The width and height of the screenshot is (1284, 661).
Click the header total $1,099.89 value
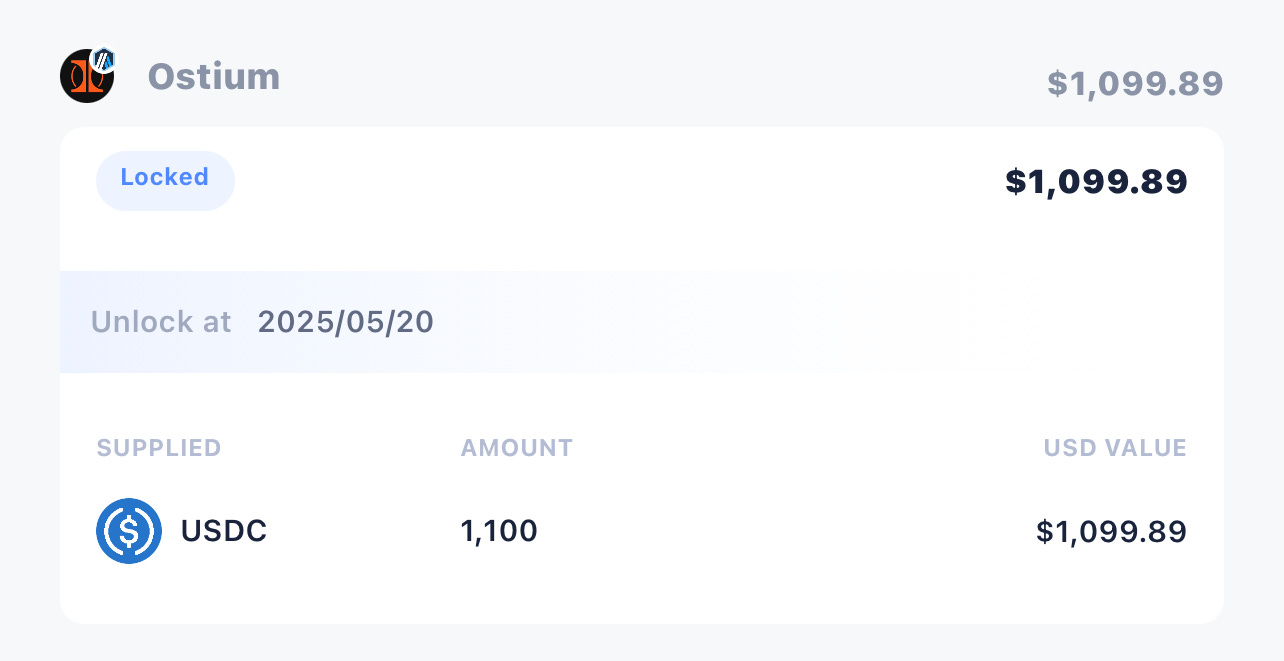(x=1135, y=84)
